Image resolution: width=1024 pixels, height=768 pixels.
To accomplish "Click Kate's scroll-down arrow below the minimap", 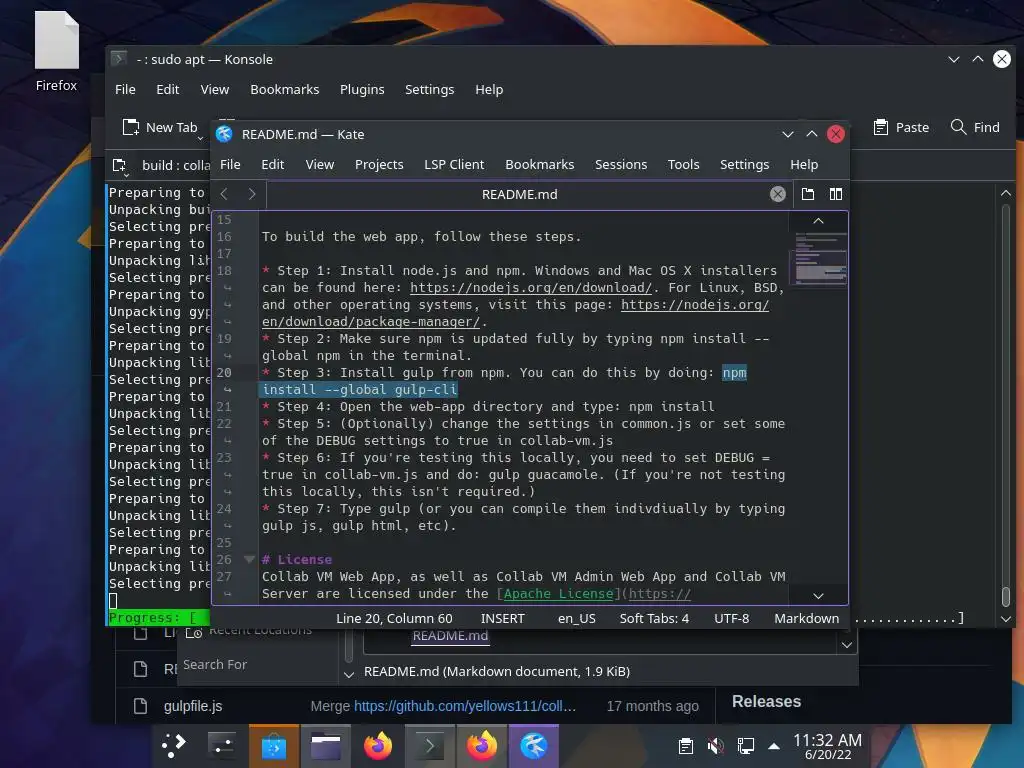I will coord(818,596).
